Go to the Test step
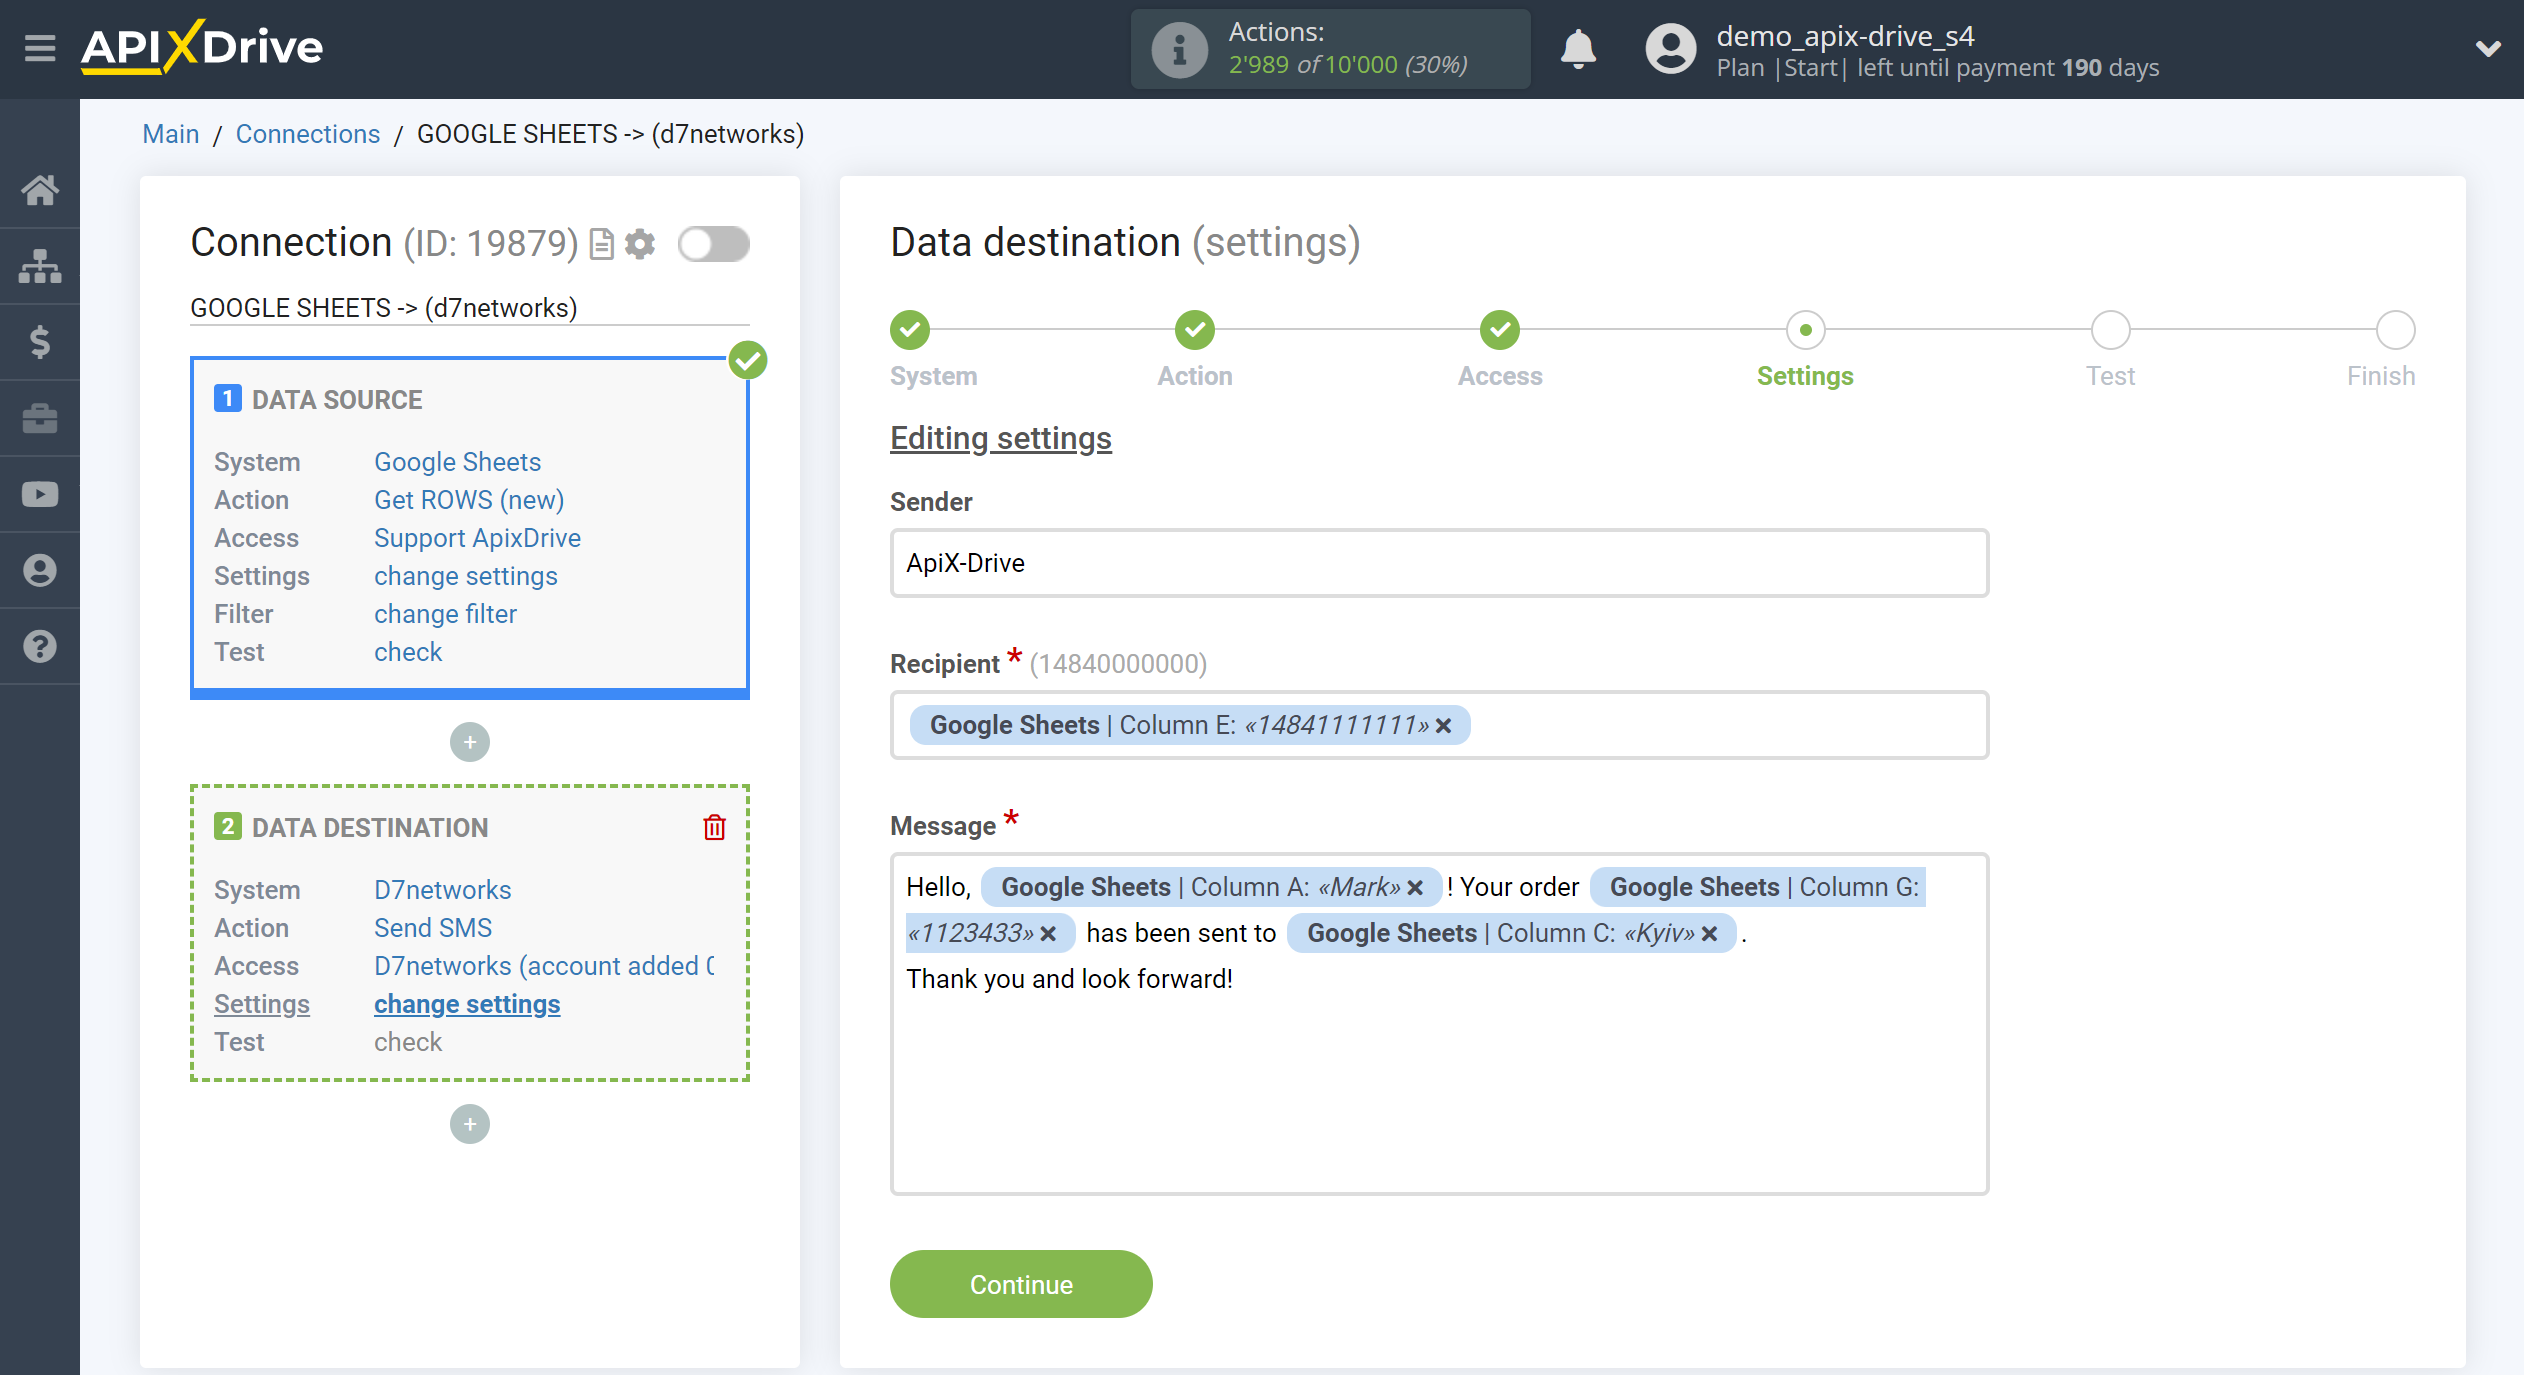The image size is (2524, 1375). coord(2110,330)
